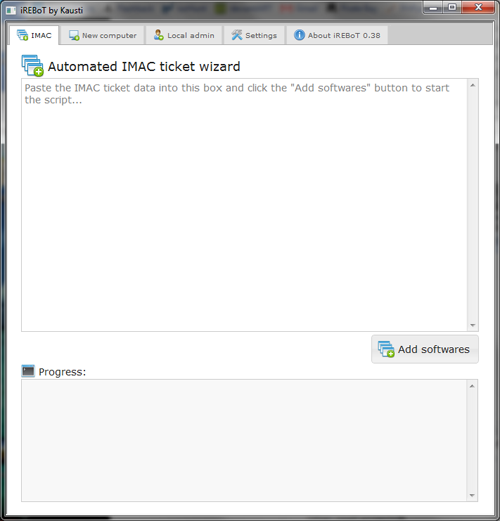
Task: Click inside the Progress output area
Action: point(244,440)
